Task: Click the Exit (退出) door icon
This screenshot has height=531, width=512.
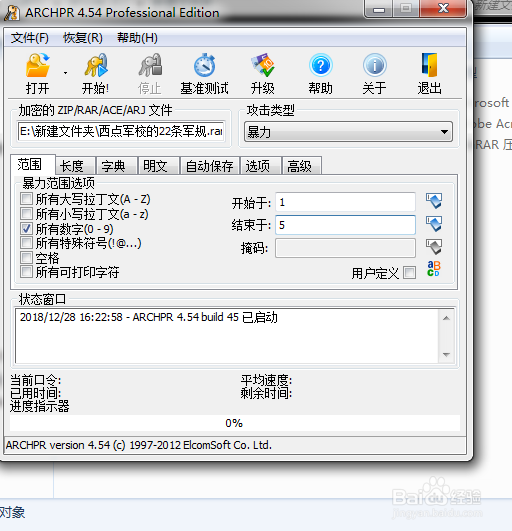Action: click(429, 65)
